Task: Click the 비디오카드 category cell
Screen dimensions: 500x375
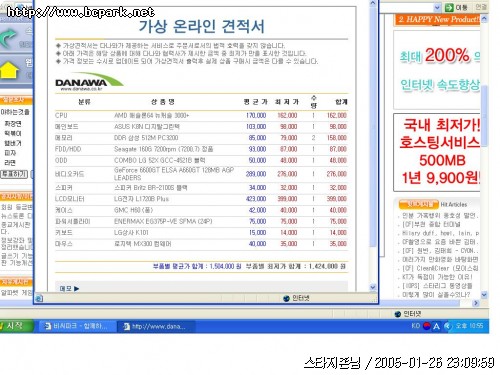Action: coord(69,174)
